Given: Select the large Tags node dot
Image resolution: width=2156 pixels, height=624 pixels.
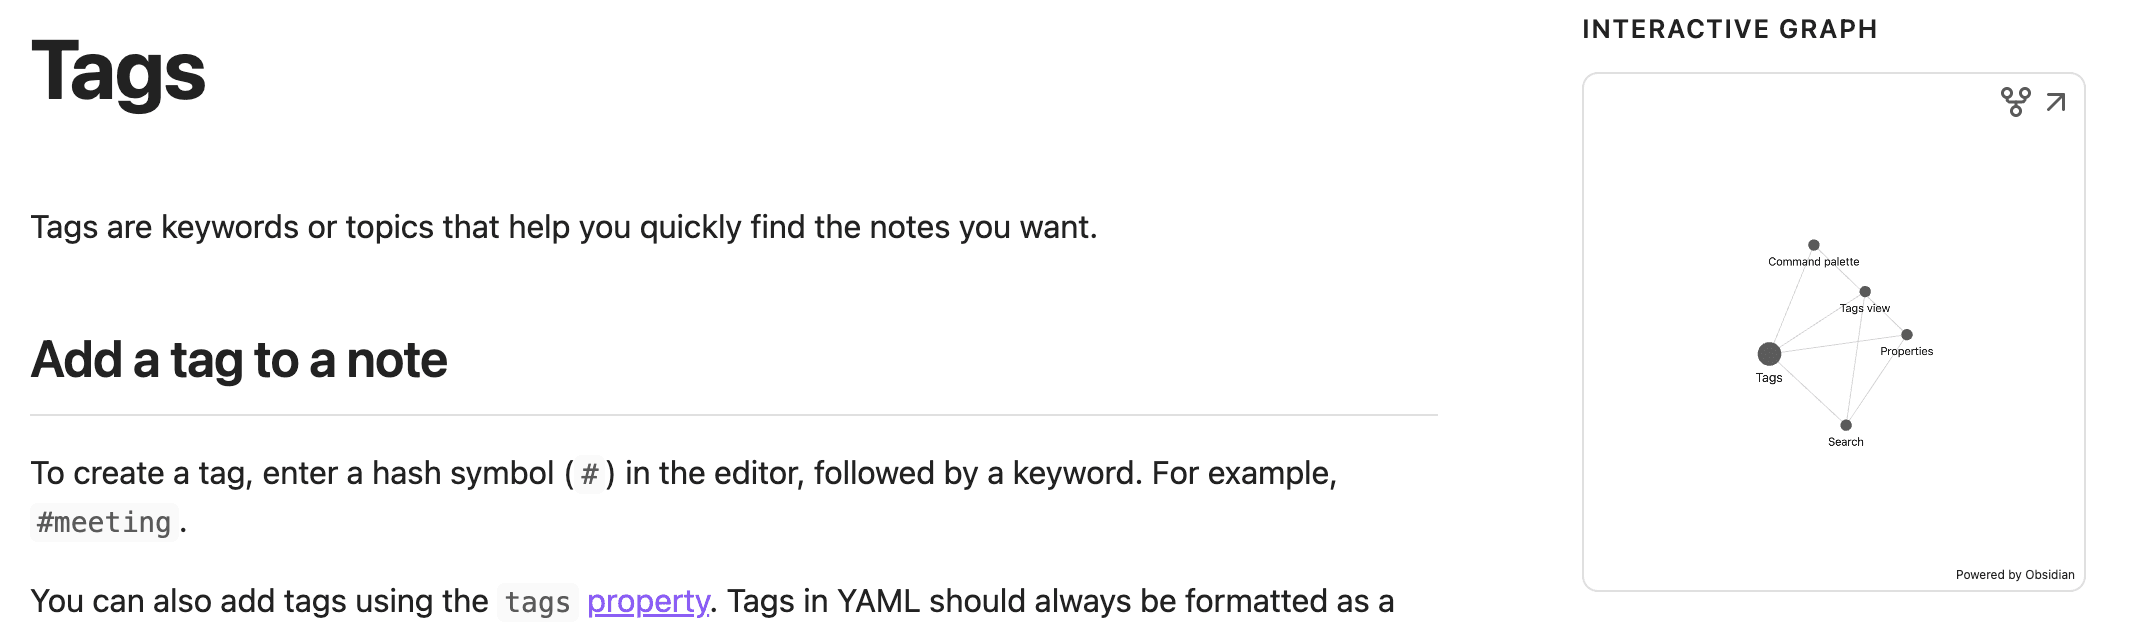Looking at the screenshot, I should [1769, 354].
